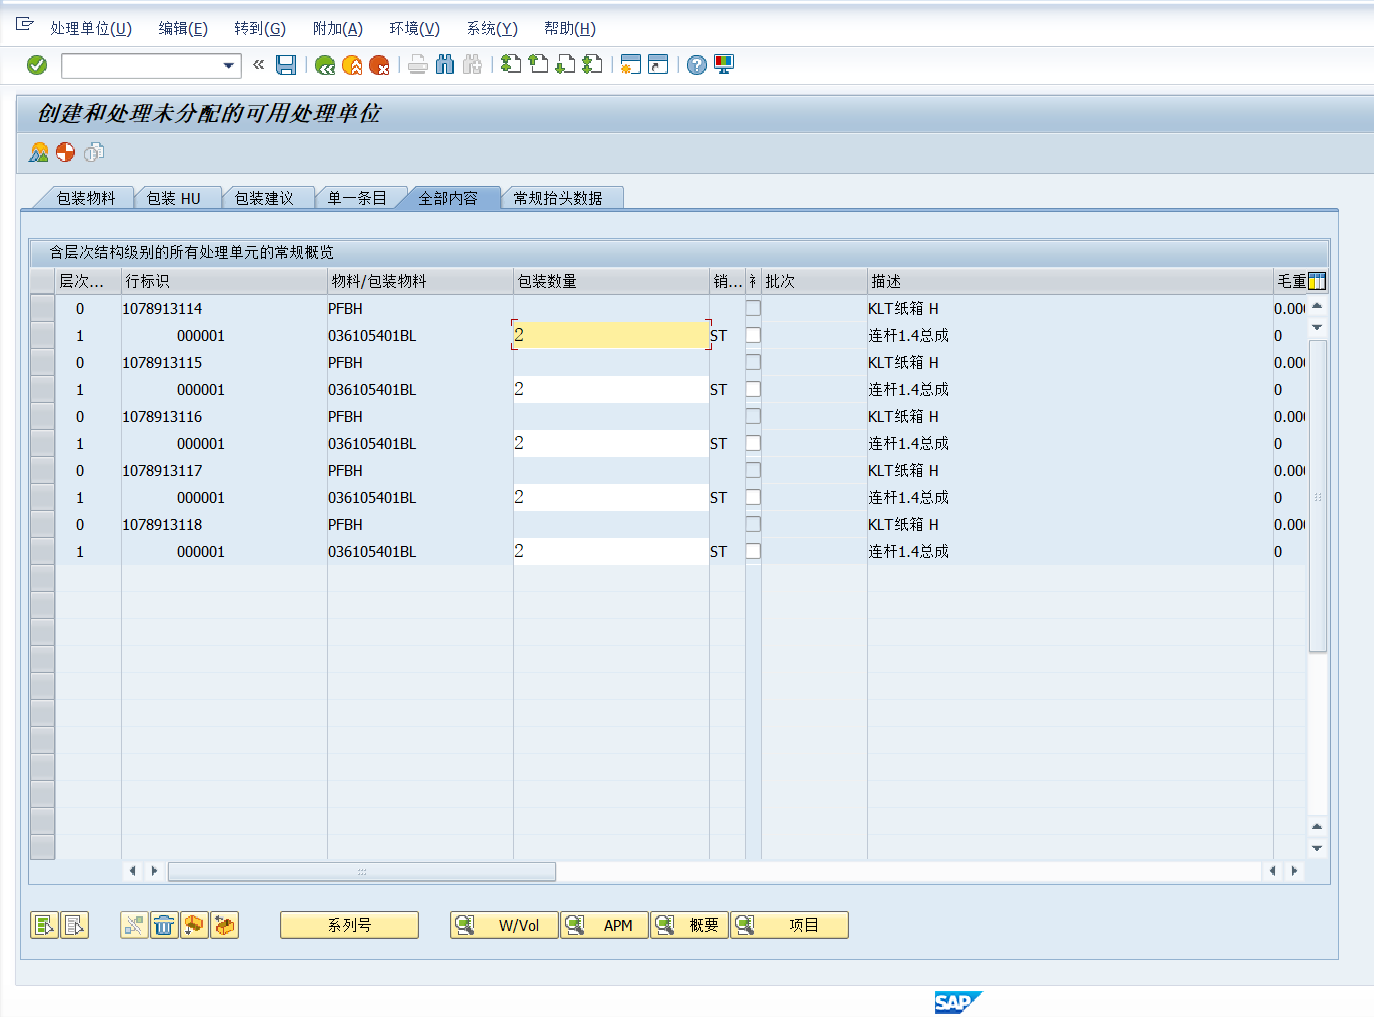This screenshot has height=1017, width=1374.
Task: Open the table column settings icon
Action: point(1317,281)
